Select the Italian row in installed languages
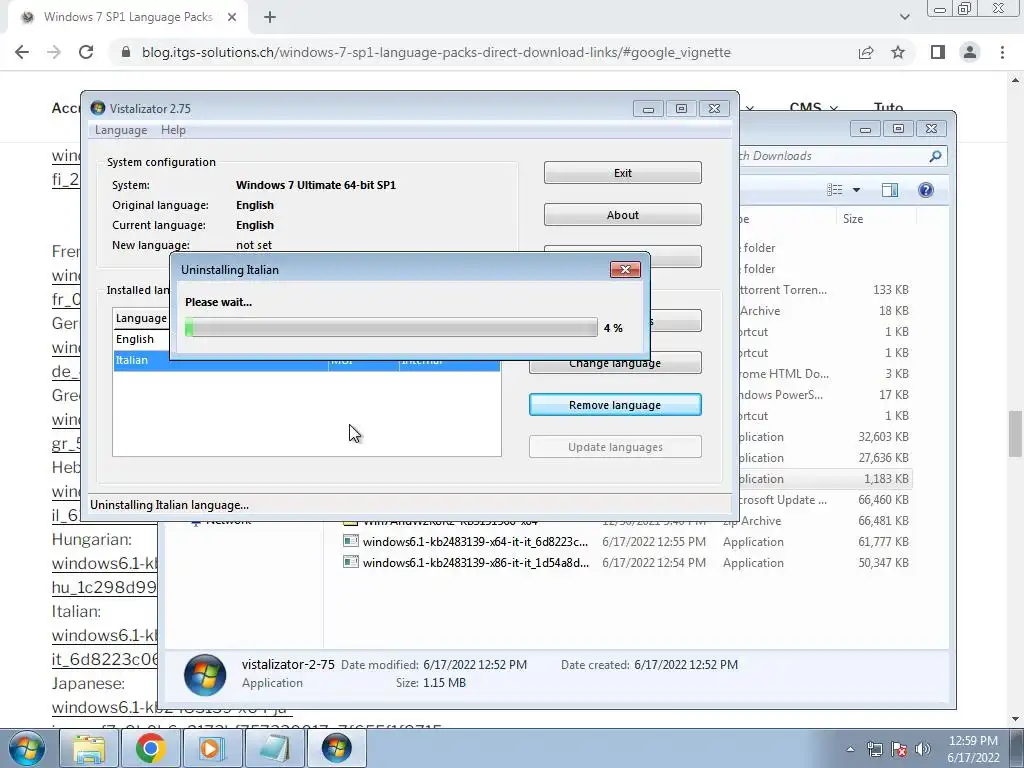1024x768 pixels. point(306,361)
